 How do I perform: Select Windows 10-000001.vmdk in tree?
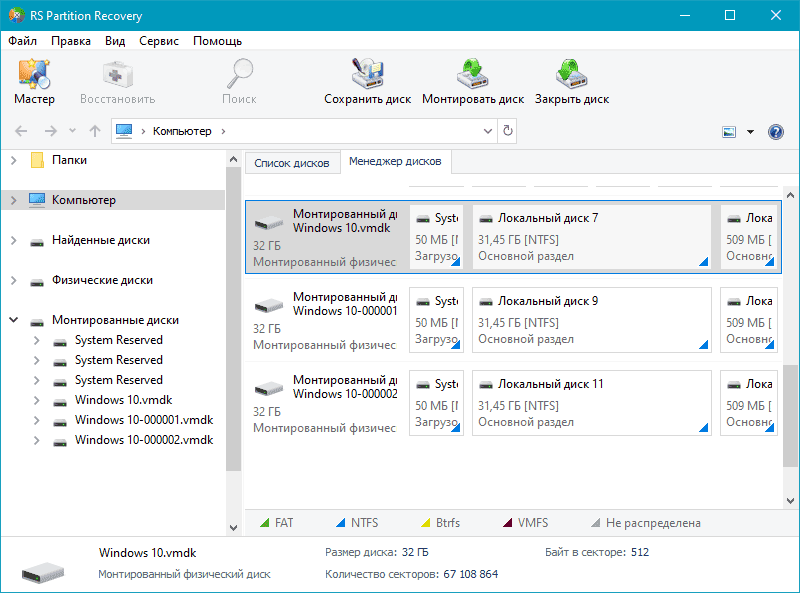[x=144, y=420]
